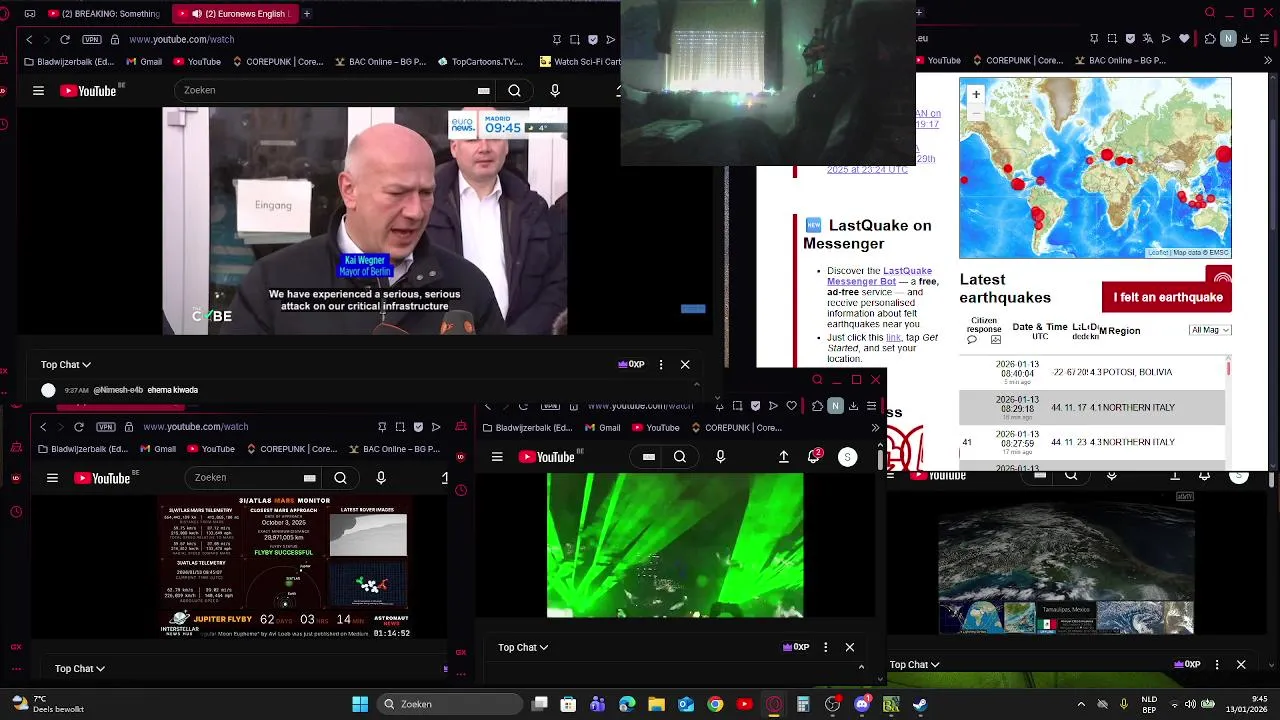
Task: Collapse chat arrow under green laser video
Action: [861, 667]
